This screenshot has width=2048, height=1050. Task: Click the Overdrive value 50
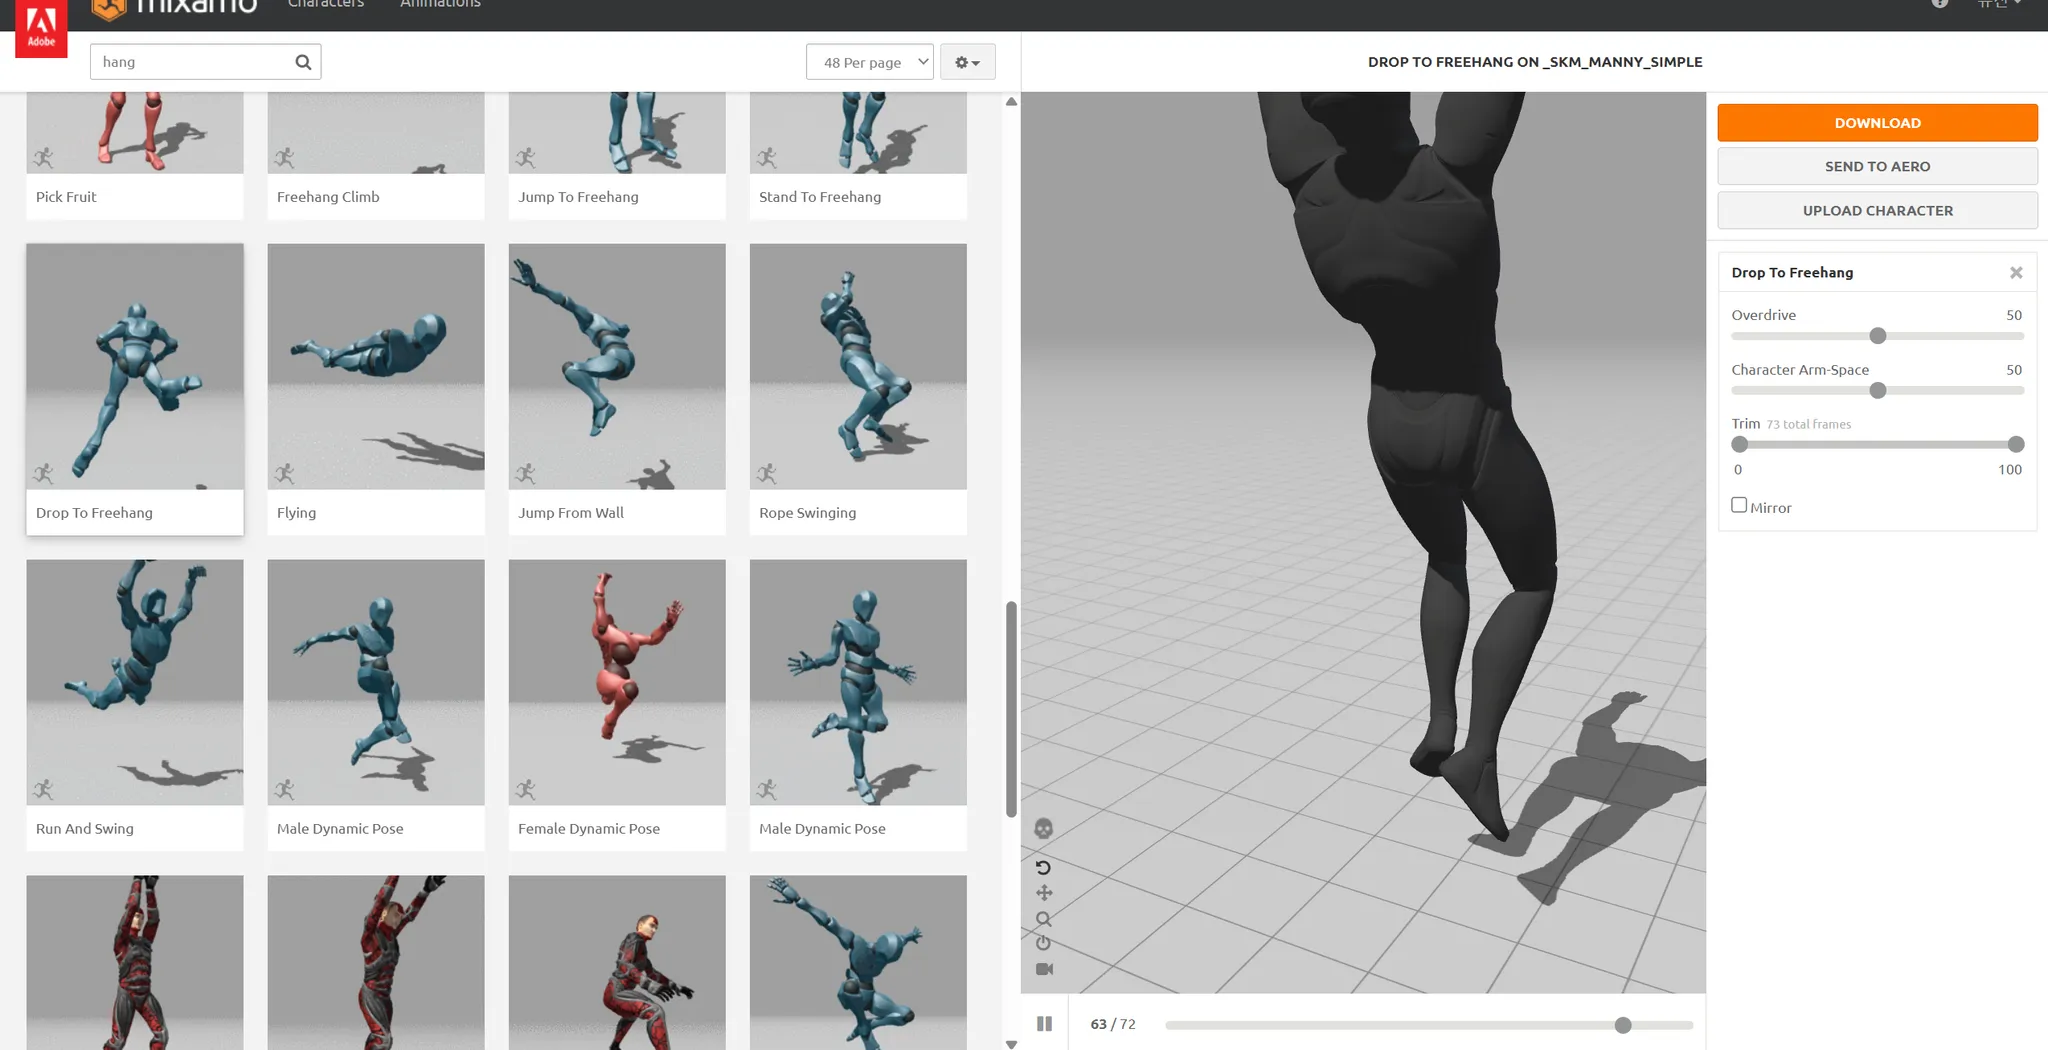[x=2013, y=315]
